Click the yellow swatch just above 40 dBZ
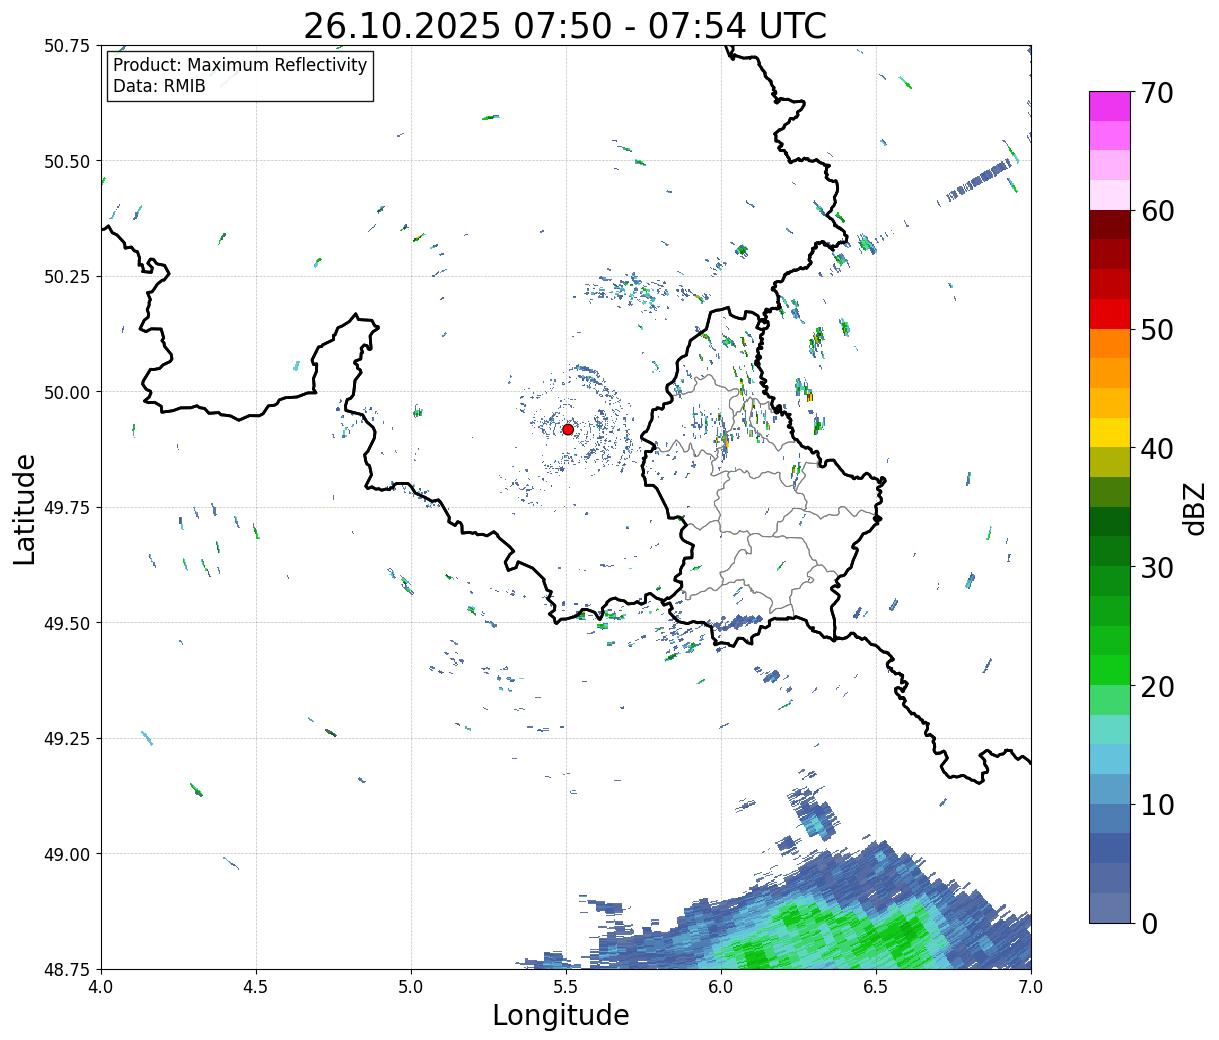 tap(1110, 432)
